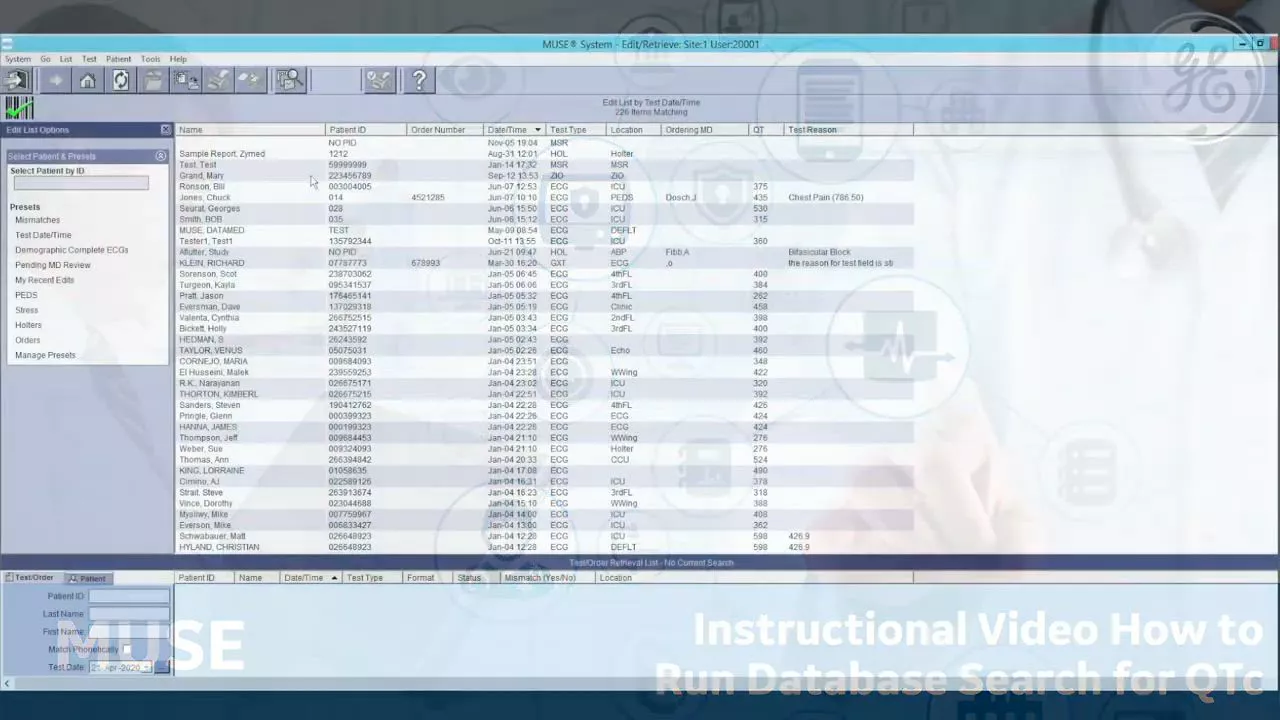Toggle Date/Time sort in retrieval list header
Viewport: 1280px width, 720px height.
click(x=310, y=578)
